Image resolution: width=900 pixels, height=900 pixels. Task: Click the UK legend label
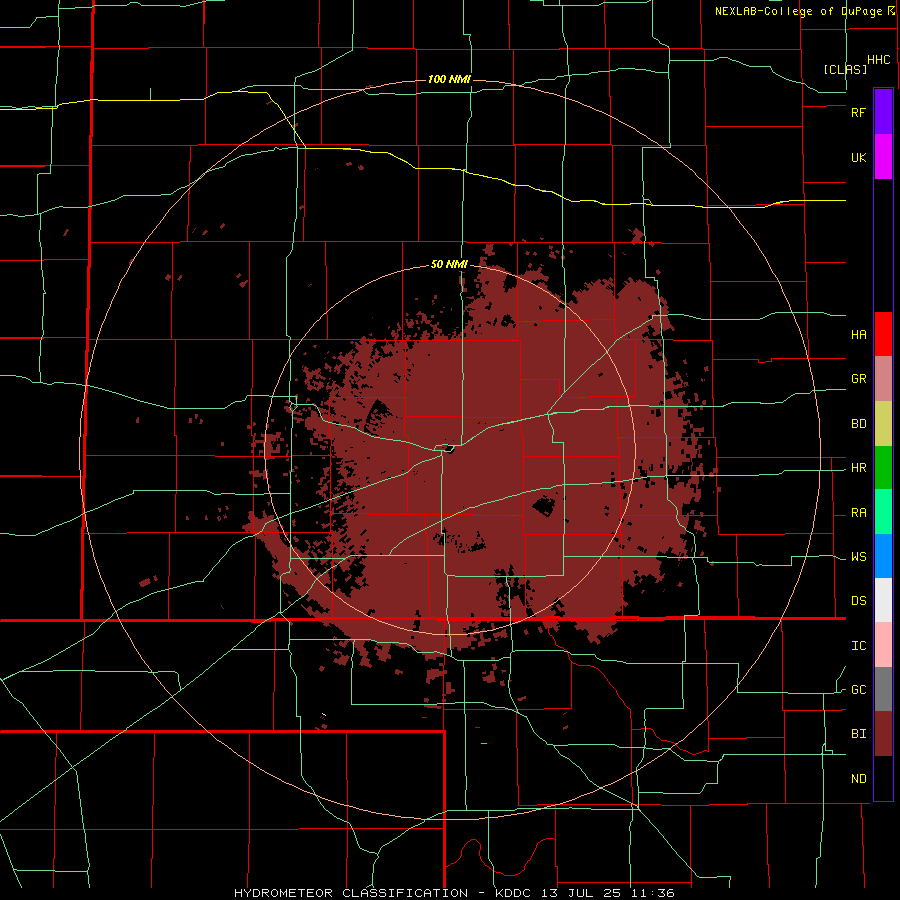pos(859,158)
